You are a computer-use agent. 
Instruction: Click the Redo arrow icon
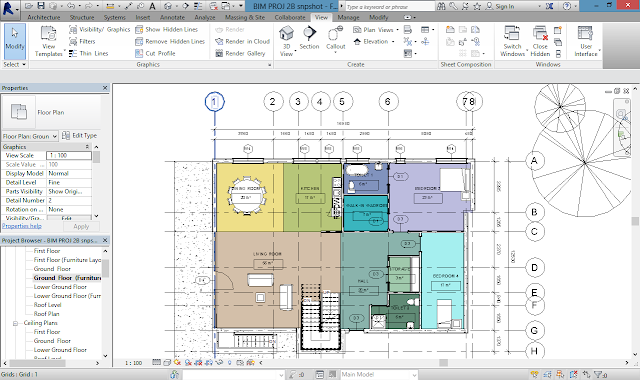click(89, 6)
